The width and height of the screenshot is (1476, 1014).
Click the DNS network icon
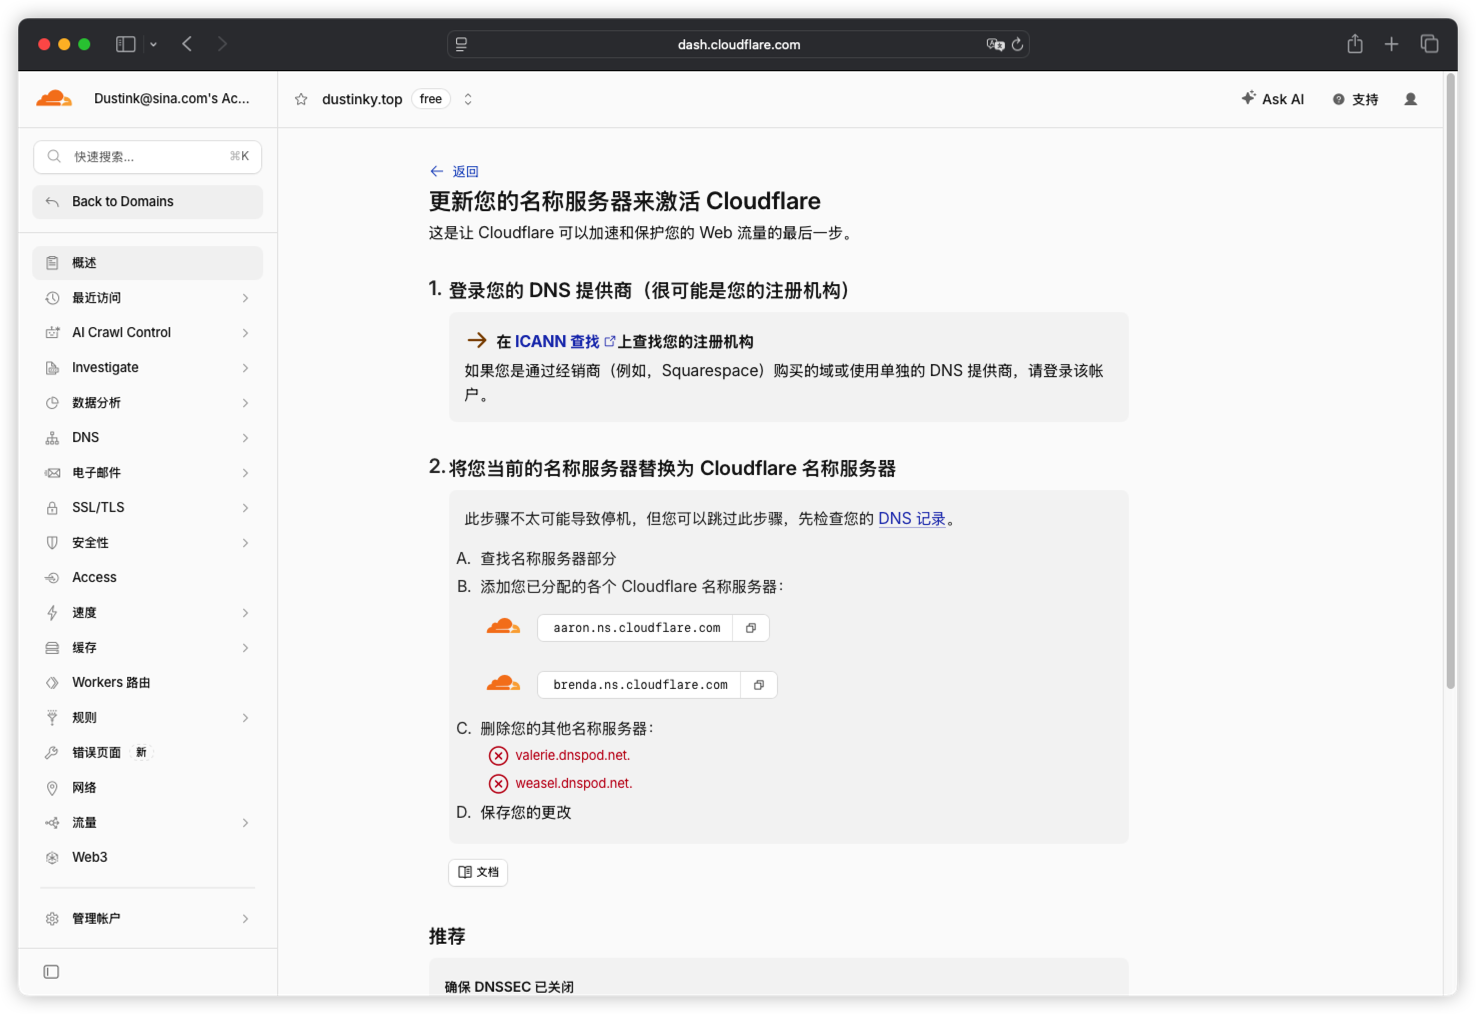[52, 438]
